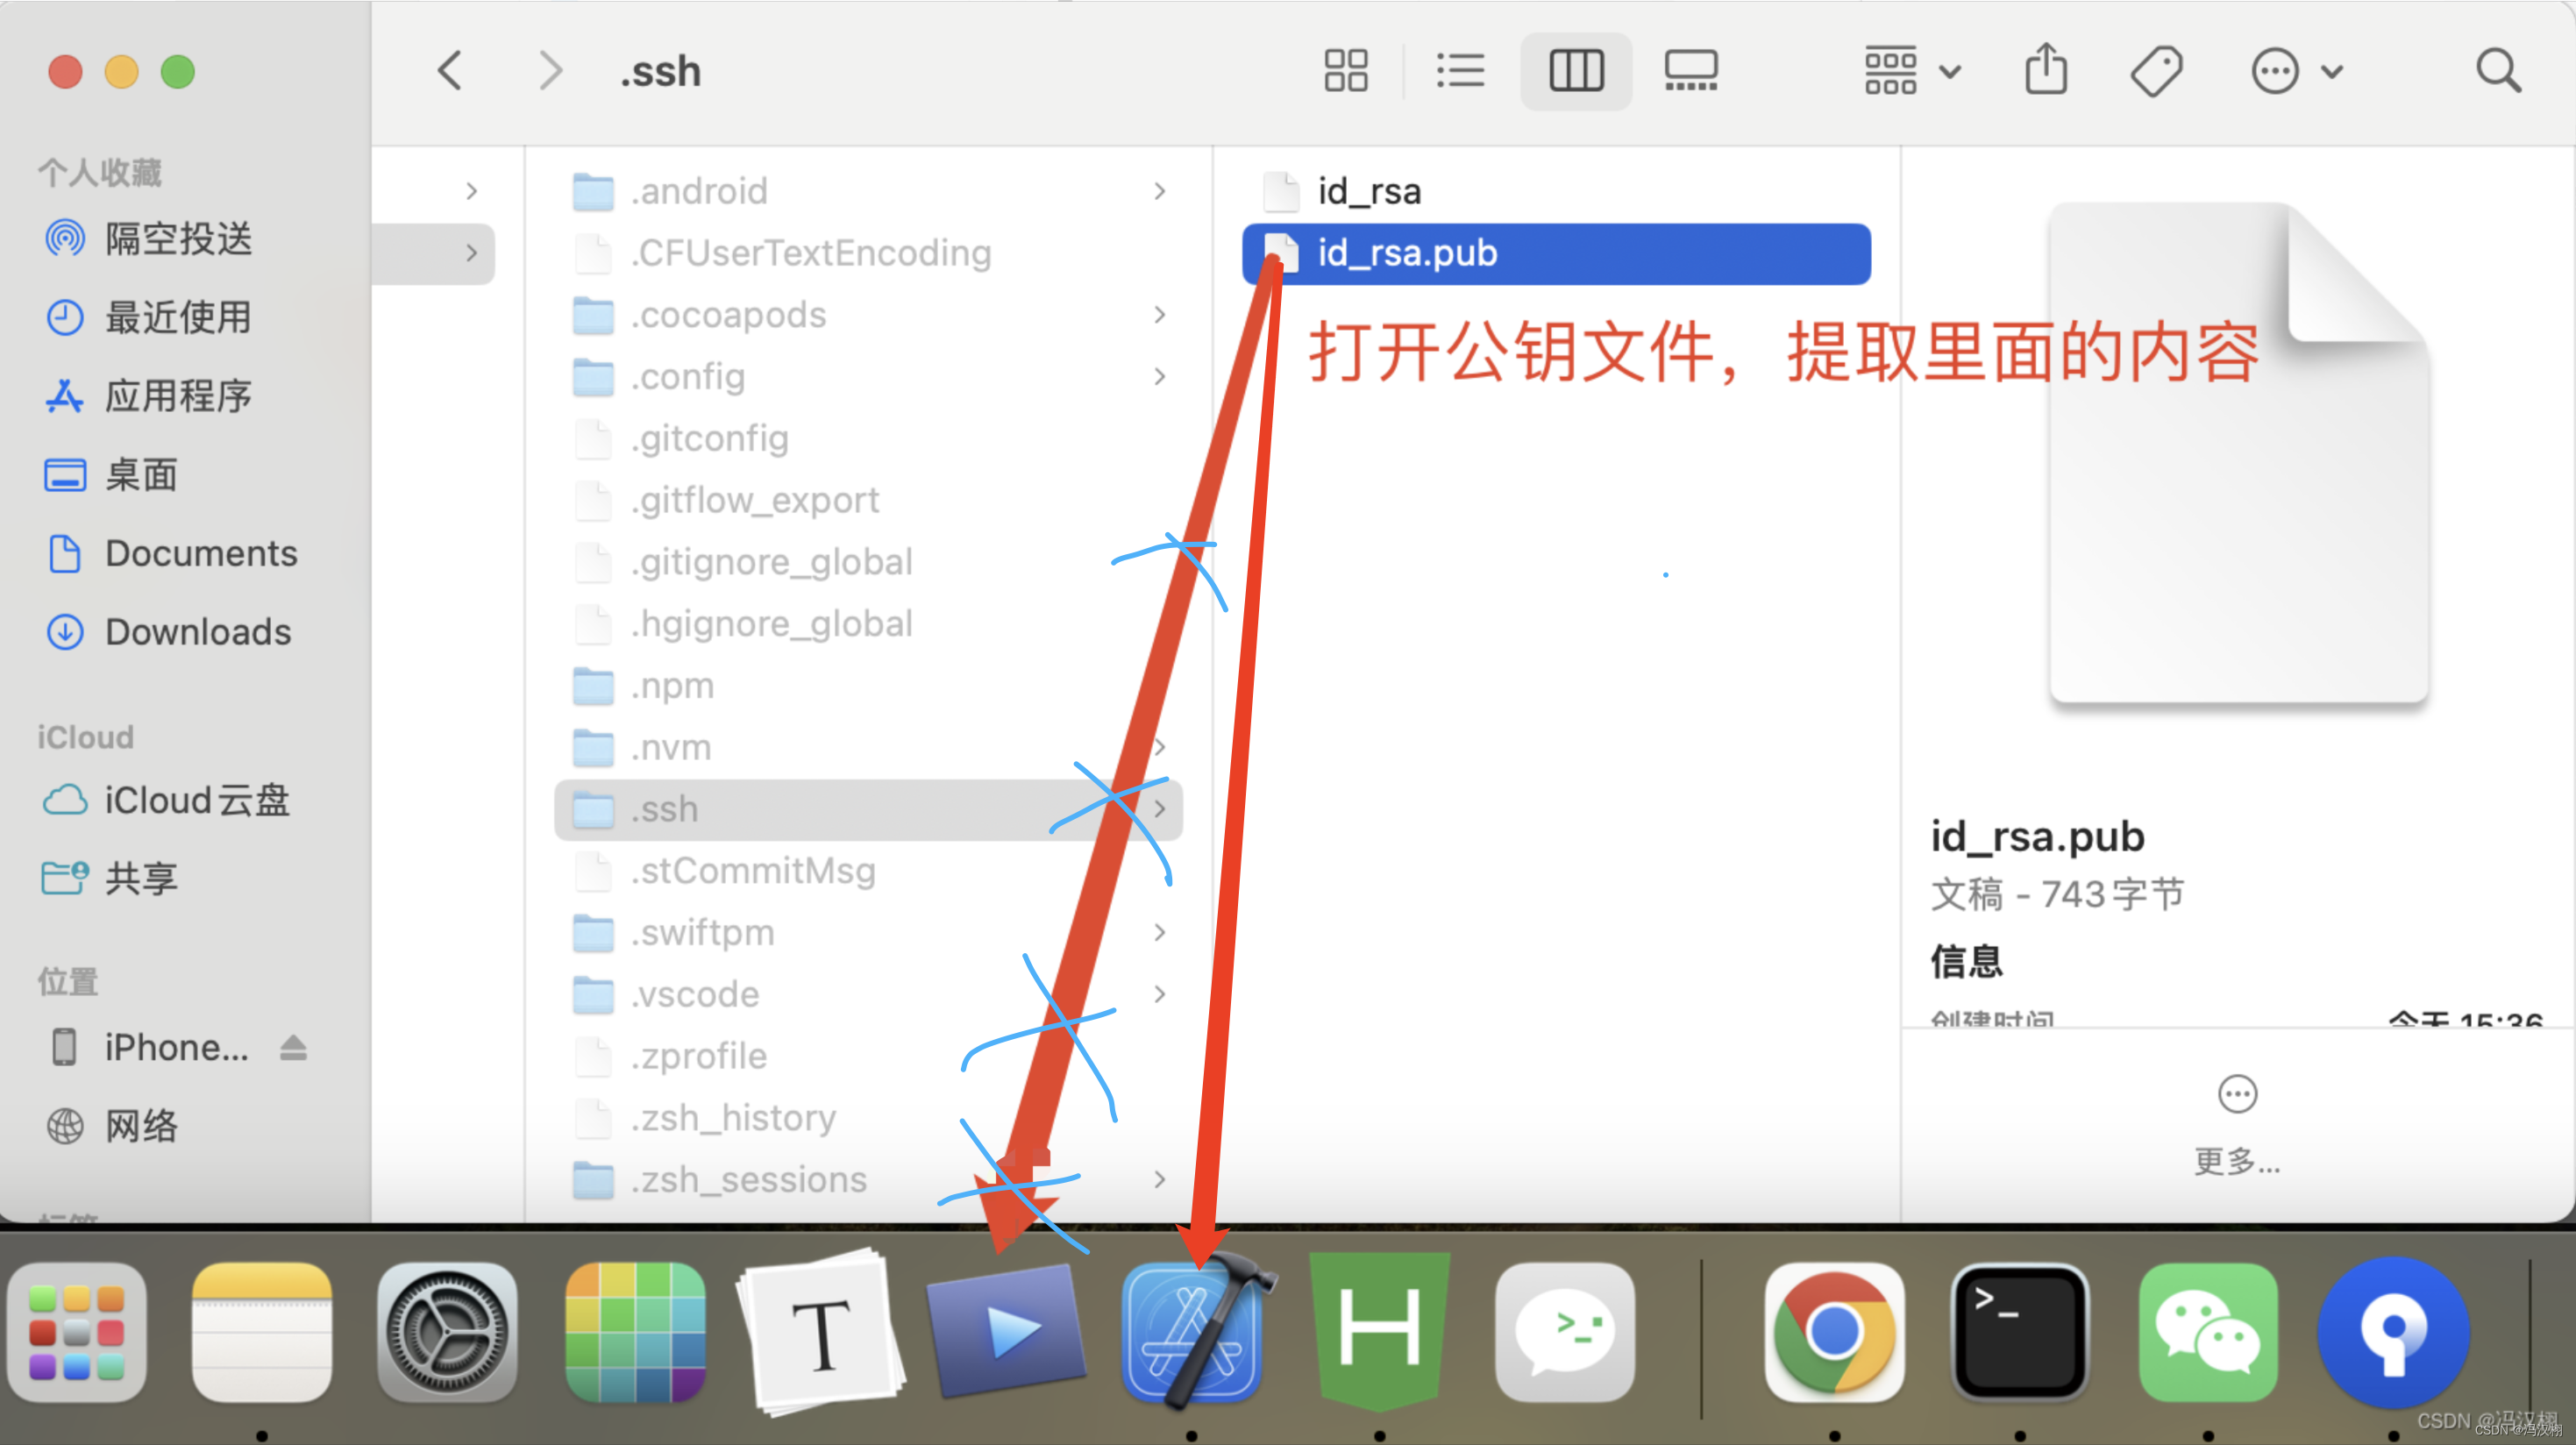2576x1445 pixels.
Task: Open Sourcetree from the Dock
Action: (x=2393, y=1332)
